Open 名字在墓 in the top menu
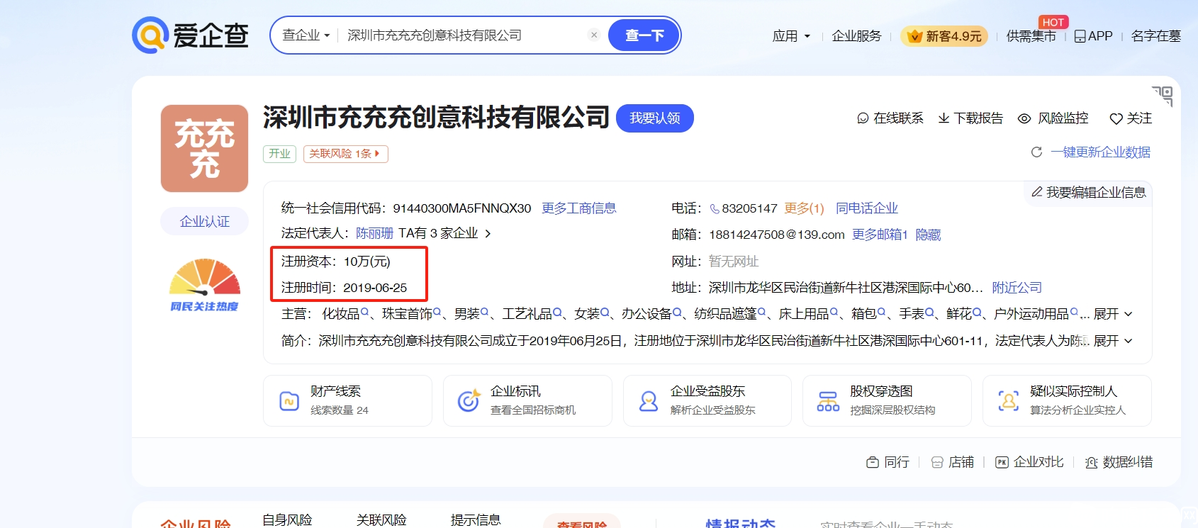This screenshot has width=1198, height=528. point(1156,36)
